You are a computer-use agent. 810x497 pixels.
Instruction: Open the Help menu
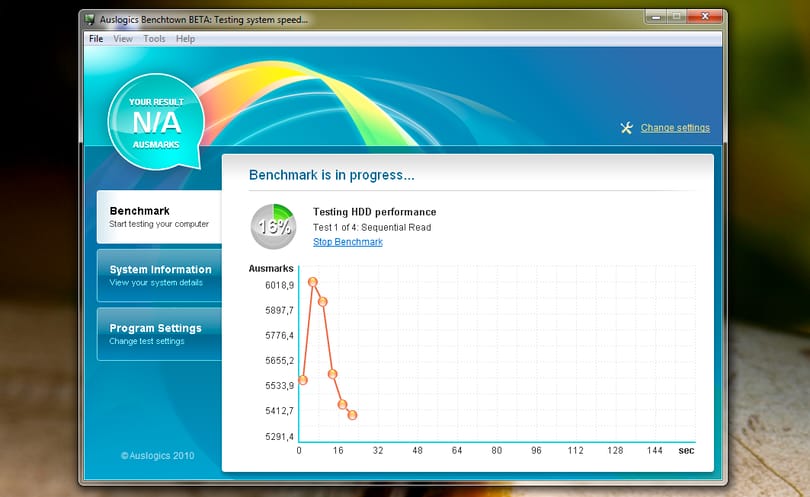(x=185, y=39)
